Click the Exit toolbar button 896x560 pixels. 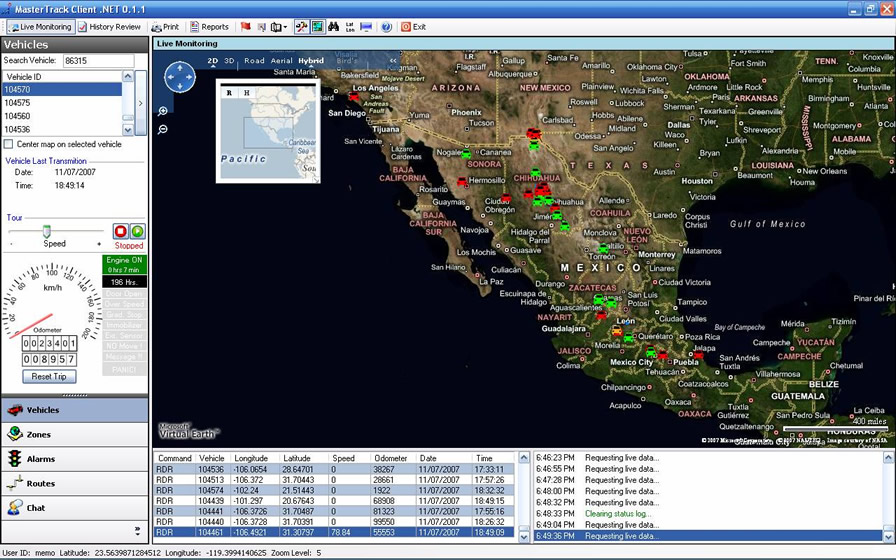(413, 27)
